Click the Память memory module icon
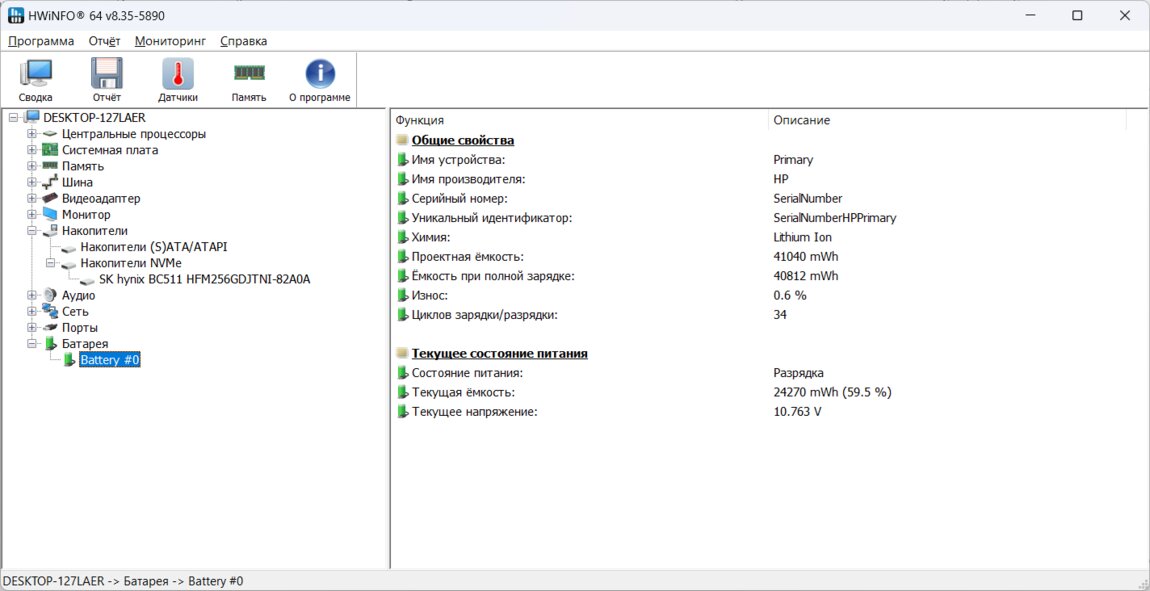 pyautogui.click(x=249, y=75)
